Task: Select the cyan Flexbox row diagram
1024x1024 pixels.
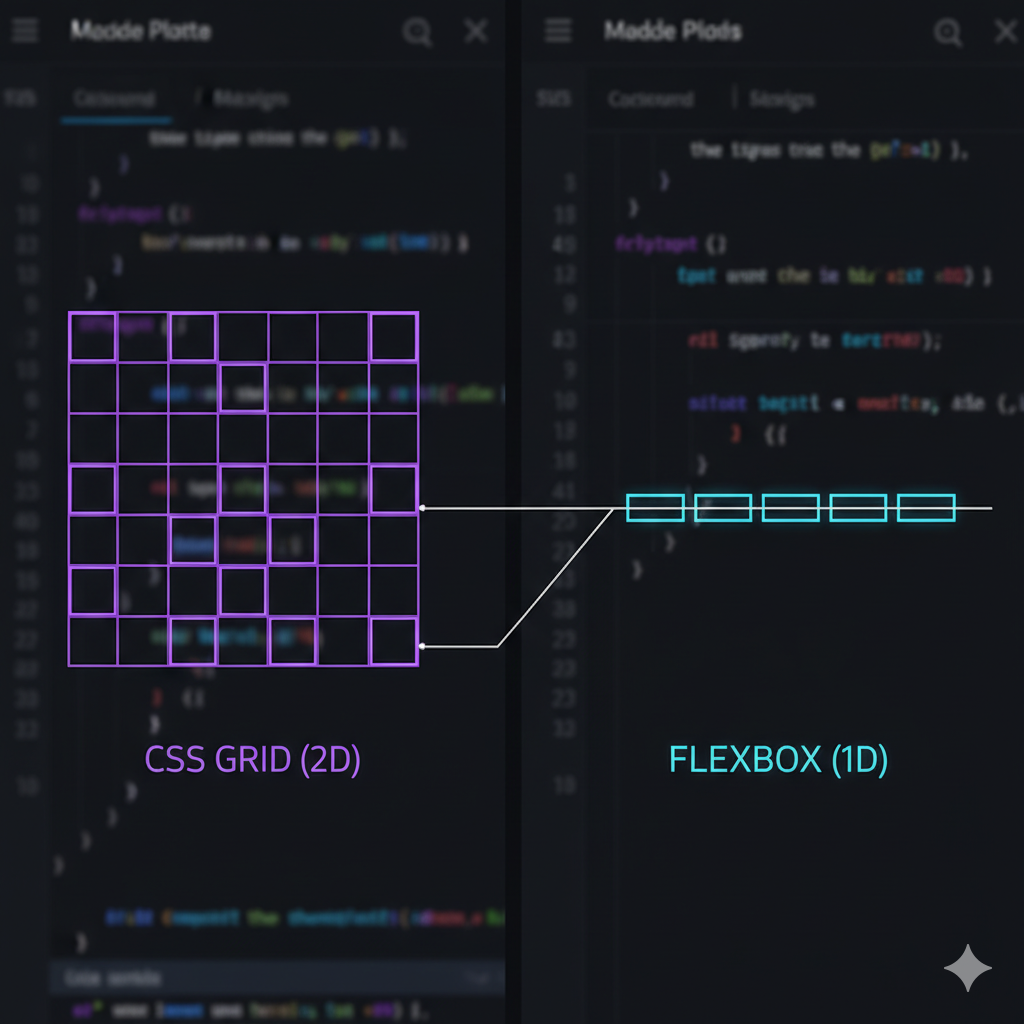Action: pos(790,507)
